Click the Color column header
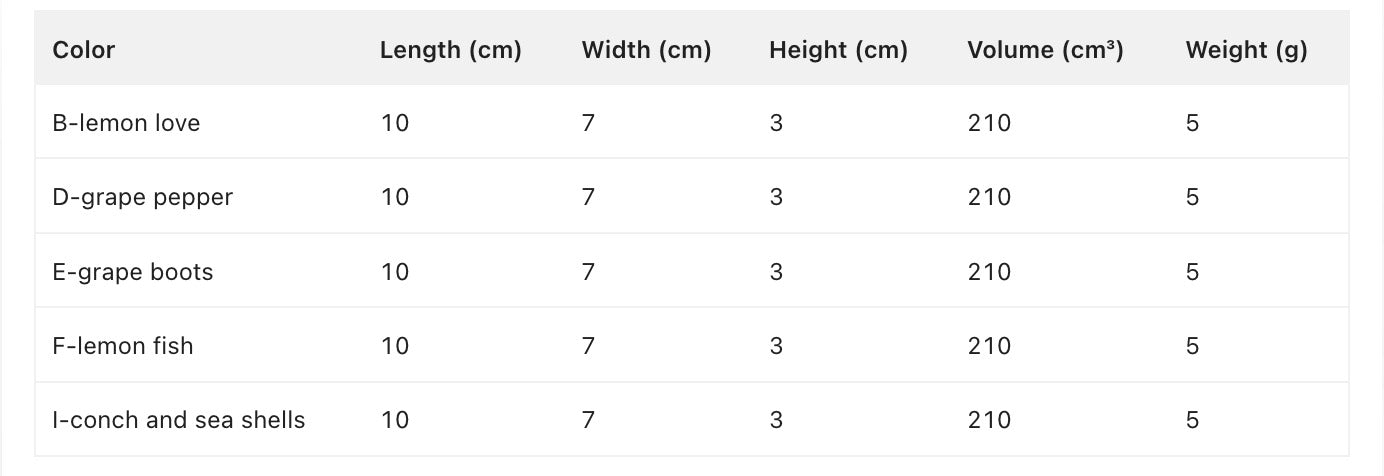1384x476 pixels. click(x=84, y=50)
